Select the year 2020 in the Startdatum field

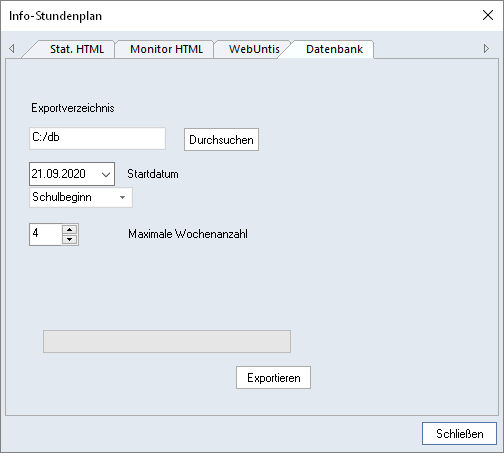(73, 174)
